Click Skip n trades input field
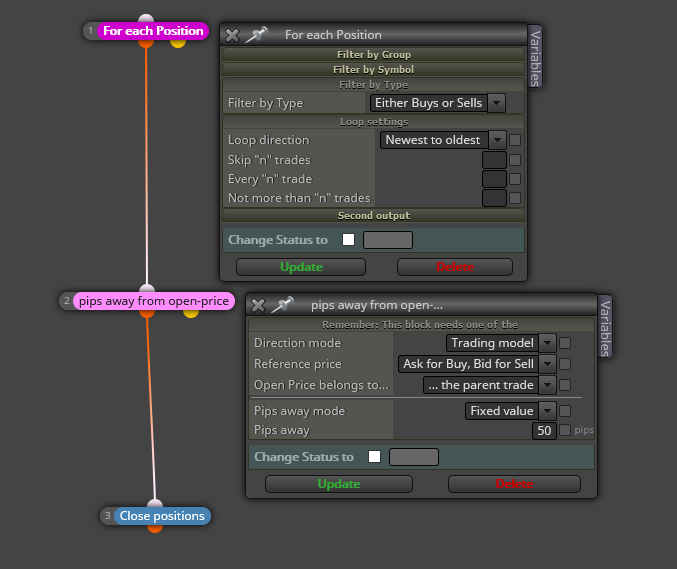Viewport: 677px width, 569px height. pos(494,160)
